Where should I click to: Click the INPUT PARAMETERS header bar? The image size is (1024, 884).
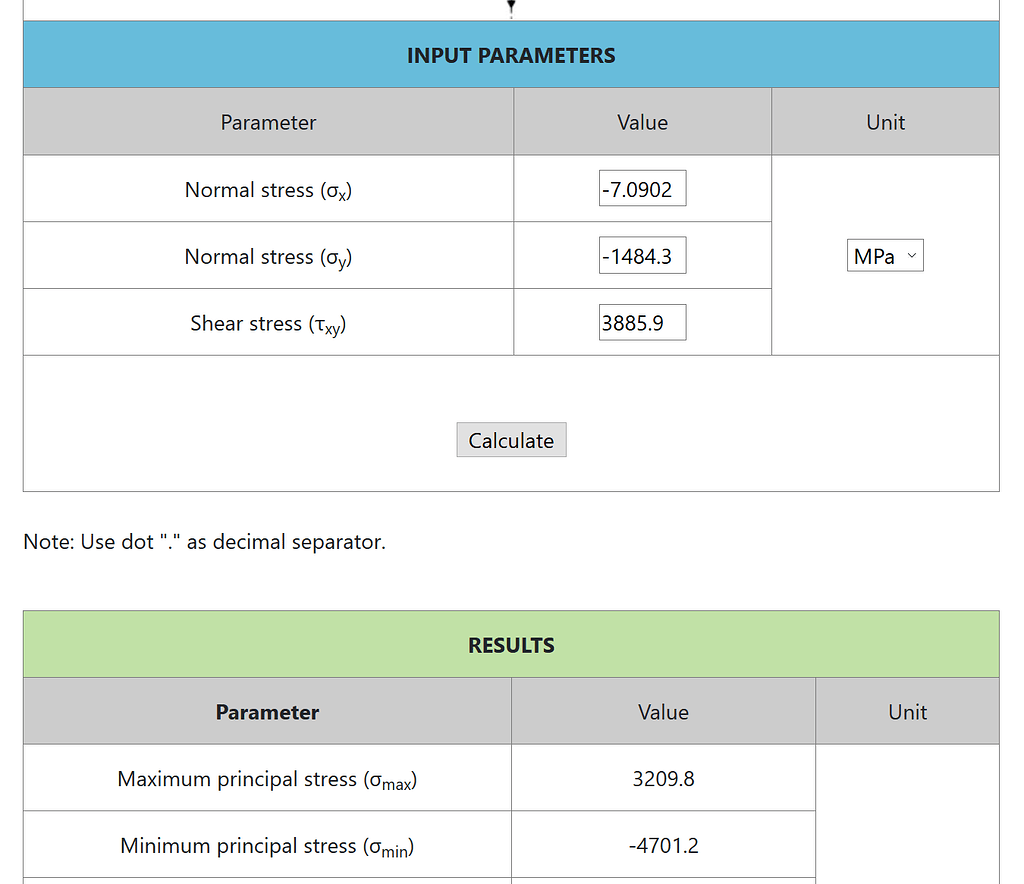pyautogui.click(x=511, y=55)
